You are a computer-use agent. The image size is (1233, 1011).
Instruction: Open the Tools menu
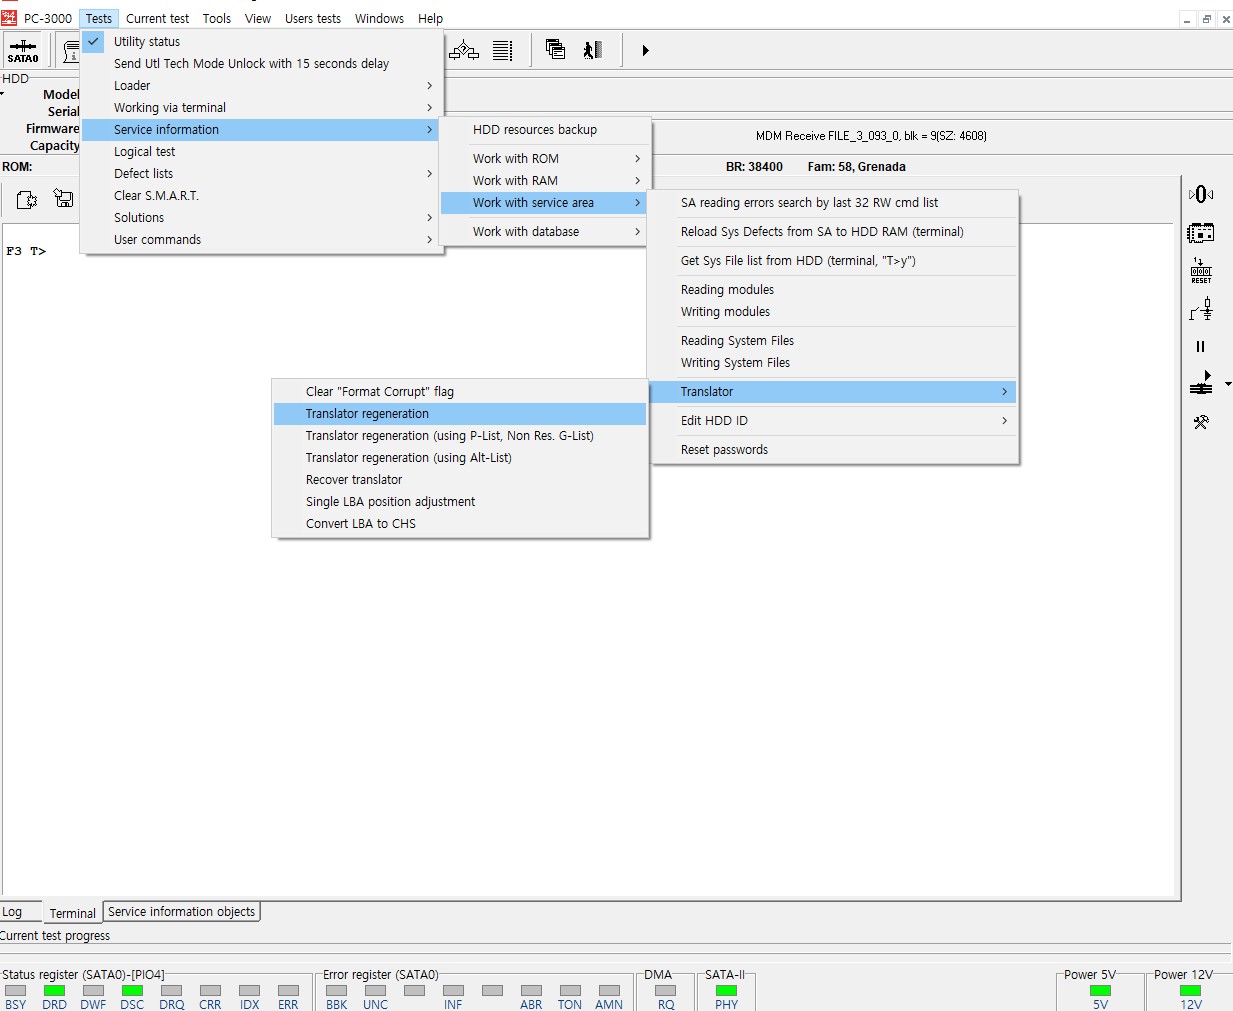[x=216, y=18]
